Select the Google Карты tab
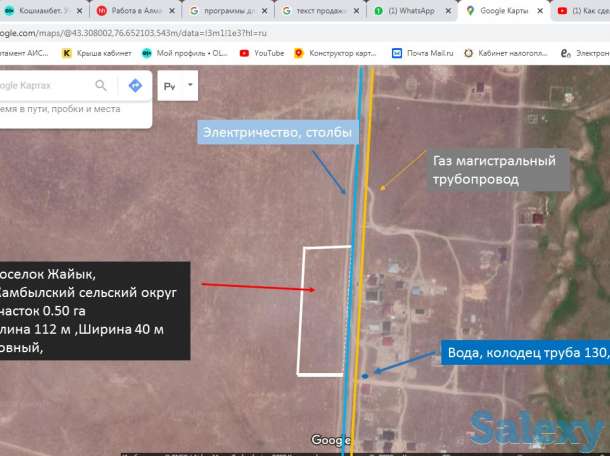The width and height of the screenshot is (610, 456). coord(504,11)
